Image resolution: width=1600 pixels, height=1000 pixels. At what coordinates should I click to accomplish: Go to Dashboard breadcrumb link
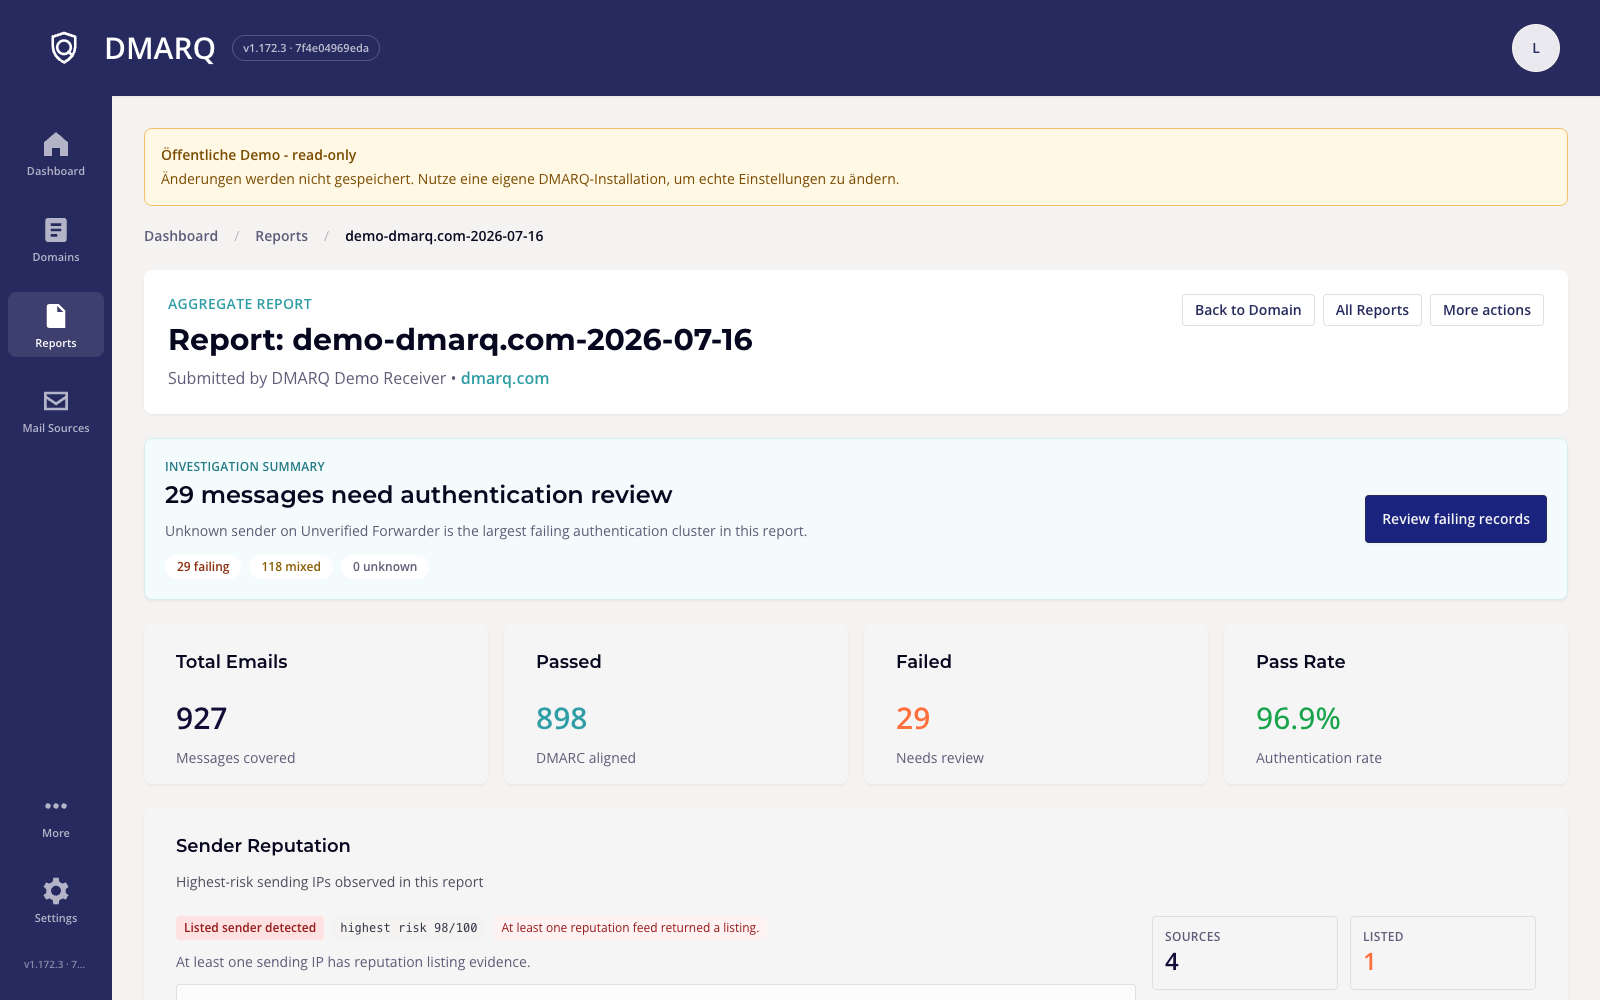pos(181,236)
